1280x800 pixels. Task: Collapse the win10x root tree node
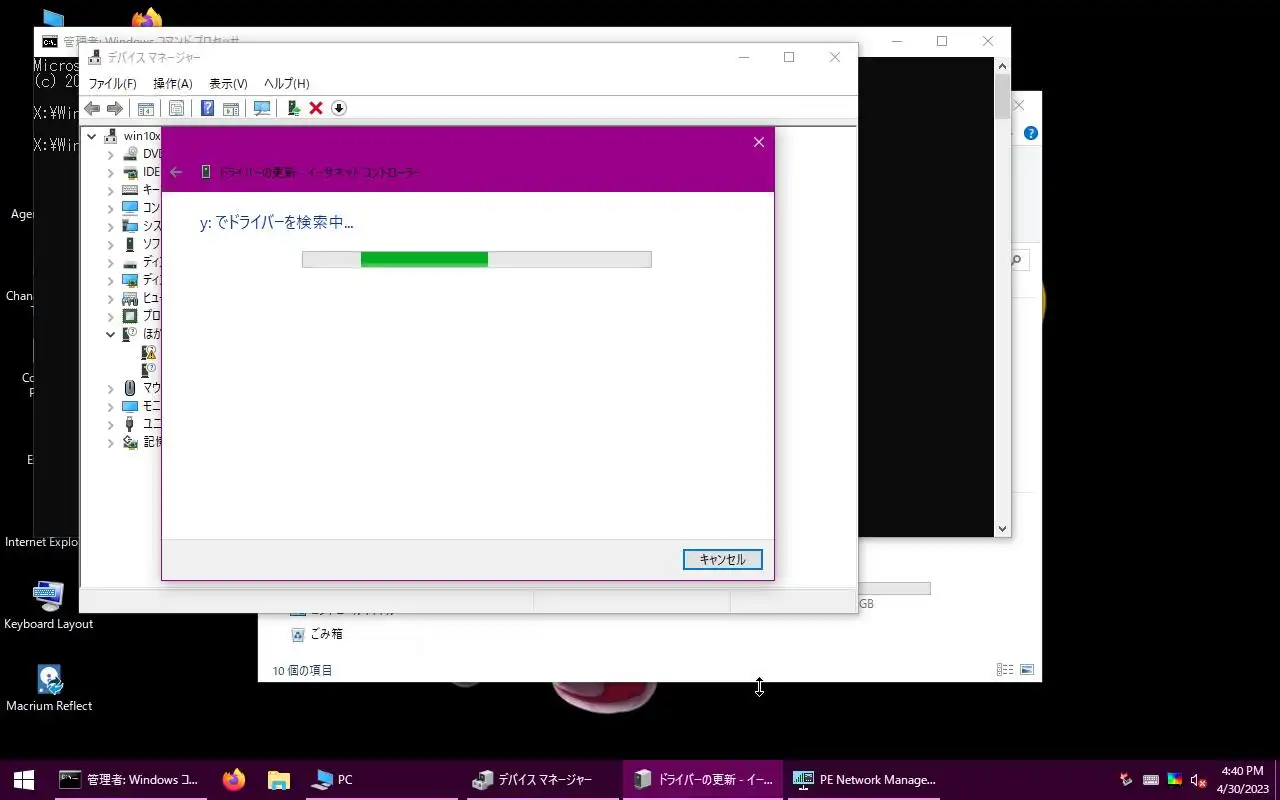pyautogui.click(x=92, y=136)
